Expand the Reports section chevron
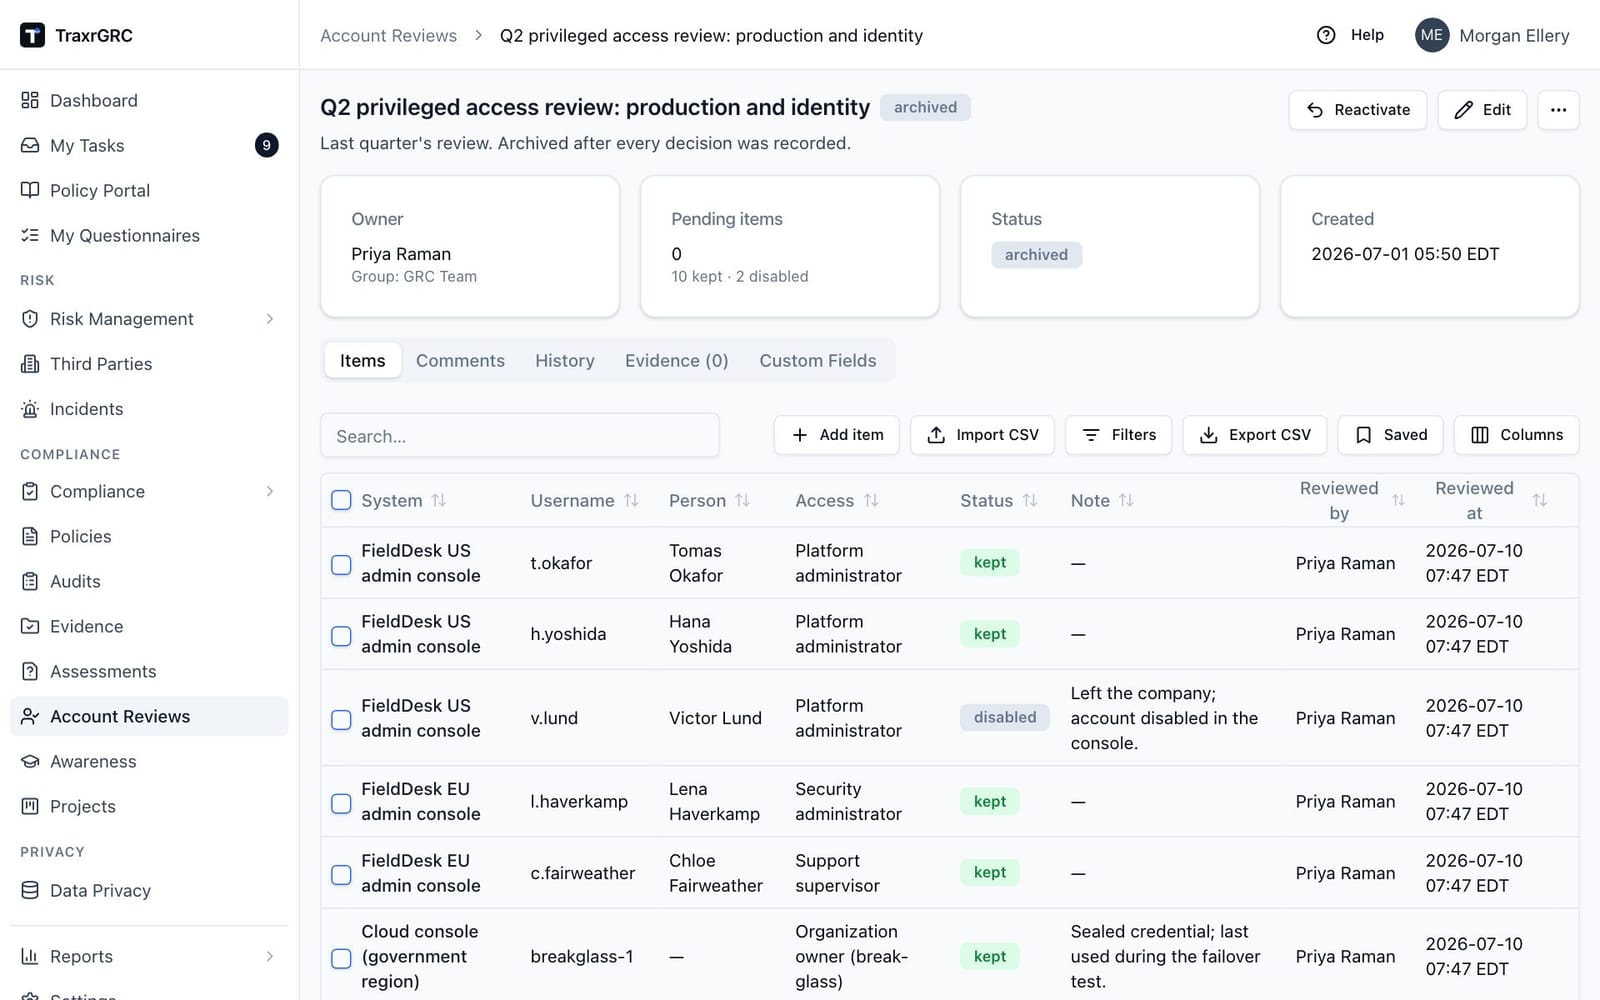 click(270, 956)
